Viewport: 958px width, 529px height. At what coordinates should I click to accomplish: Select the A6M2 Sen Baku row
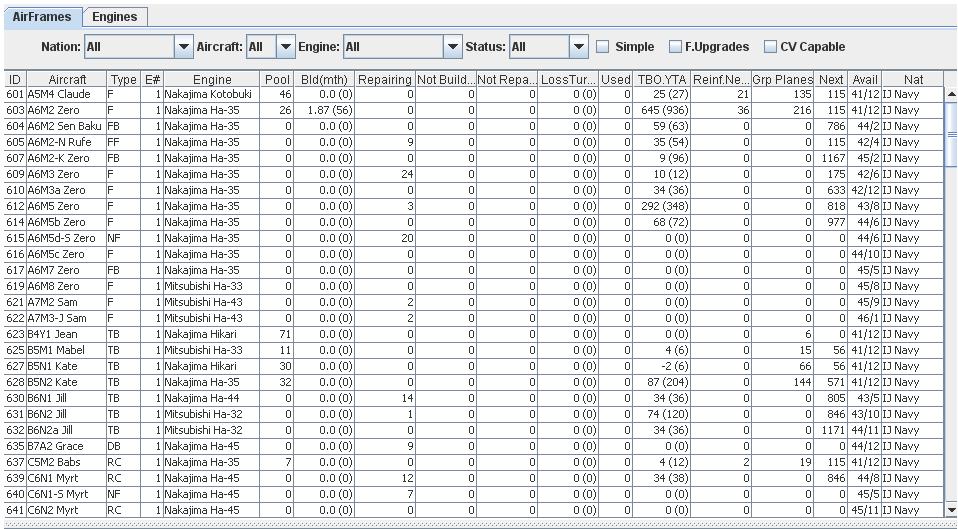tap(474, 126)
